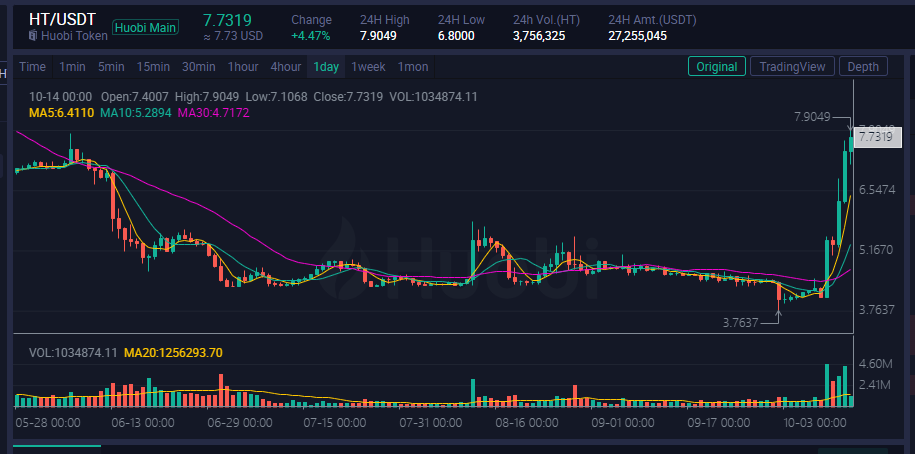
Task: Show the Depth chart
Action: (x=863, y=67)
